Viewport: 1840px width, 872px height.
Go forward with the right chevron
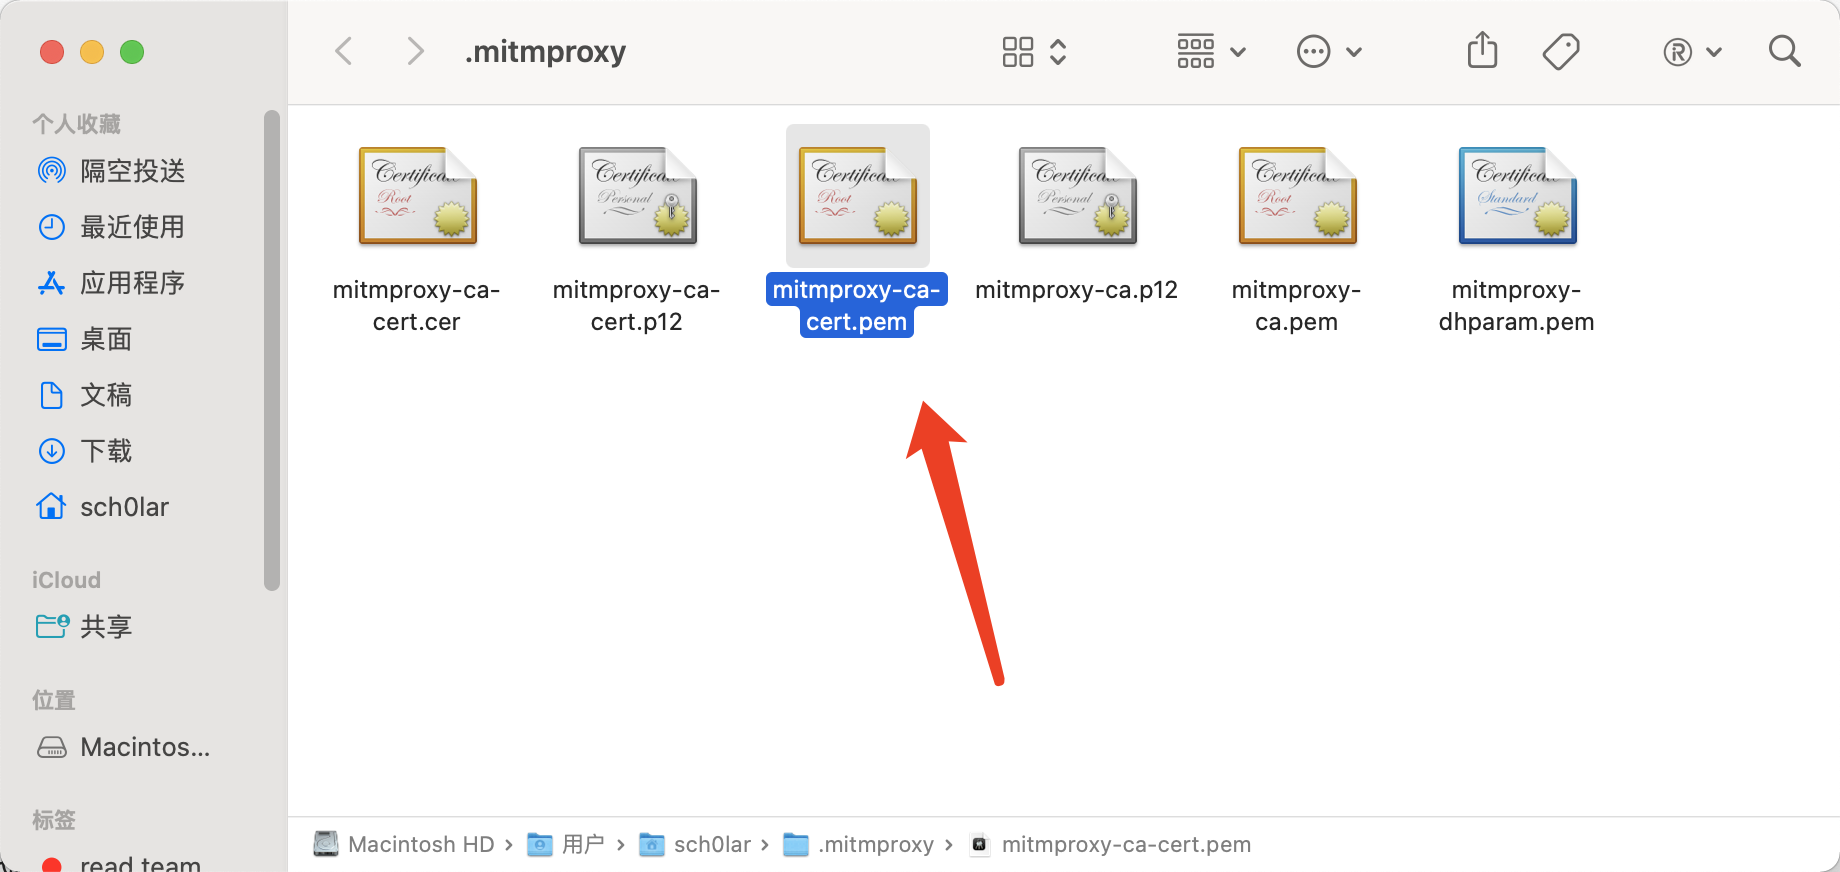415,51
